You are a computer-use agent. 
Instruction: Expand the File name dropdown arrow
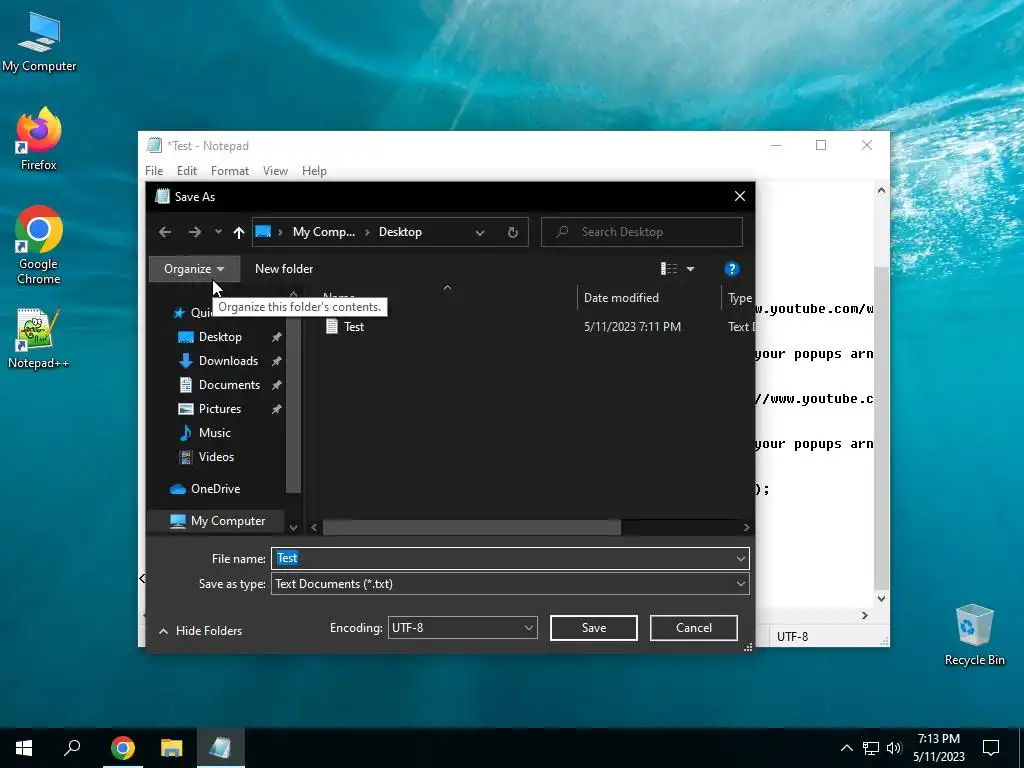741,558
